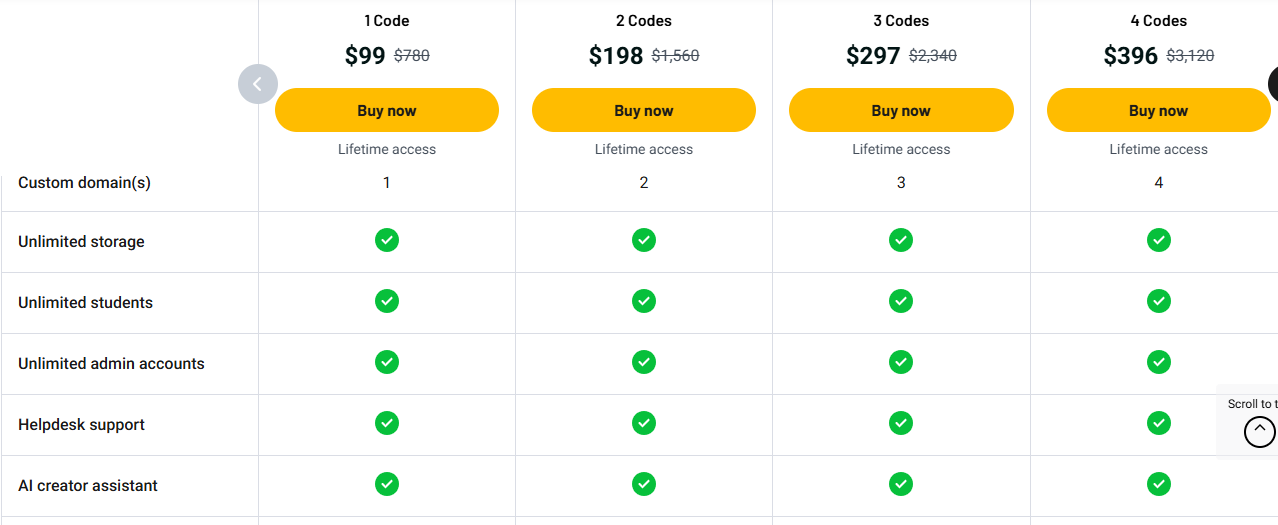Click Unlimited students checkmark under 3 Codes

(x=901, y=301)
